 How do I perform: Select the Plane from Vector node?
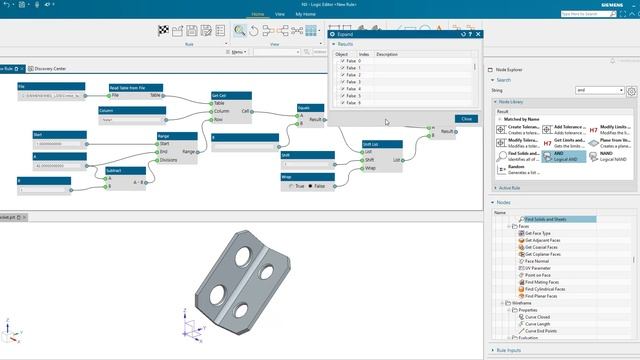pyautogui.click(x=610, y=143)
